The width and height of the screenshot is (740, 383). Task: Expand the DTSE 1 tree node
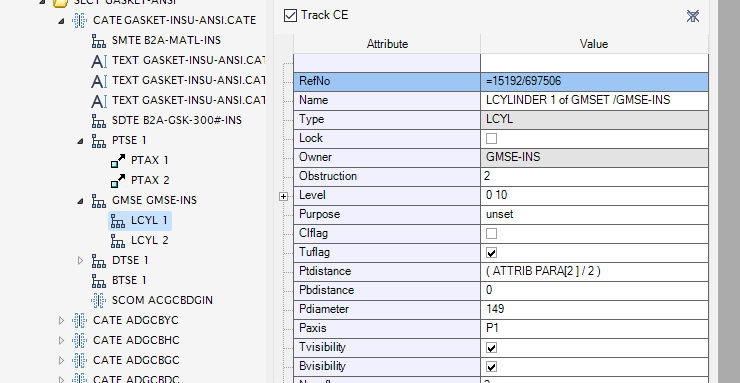[x=80, y=260]
